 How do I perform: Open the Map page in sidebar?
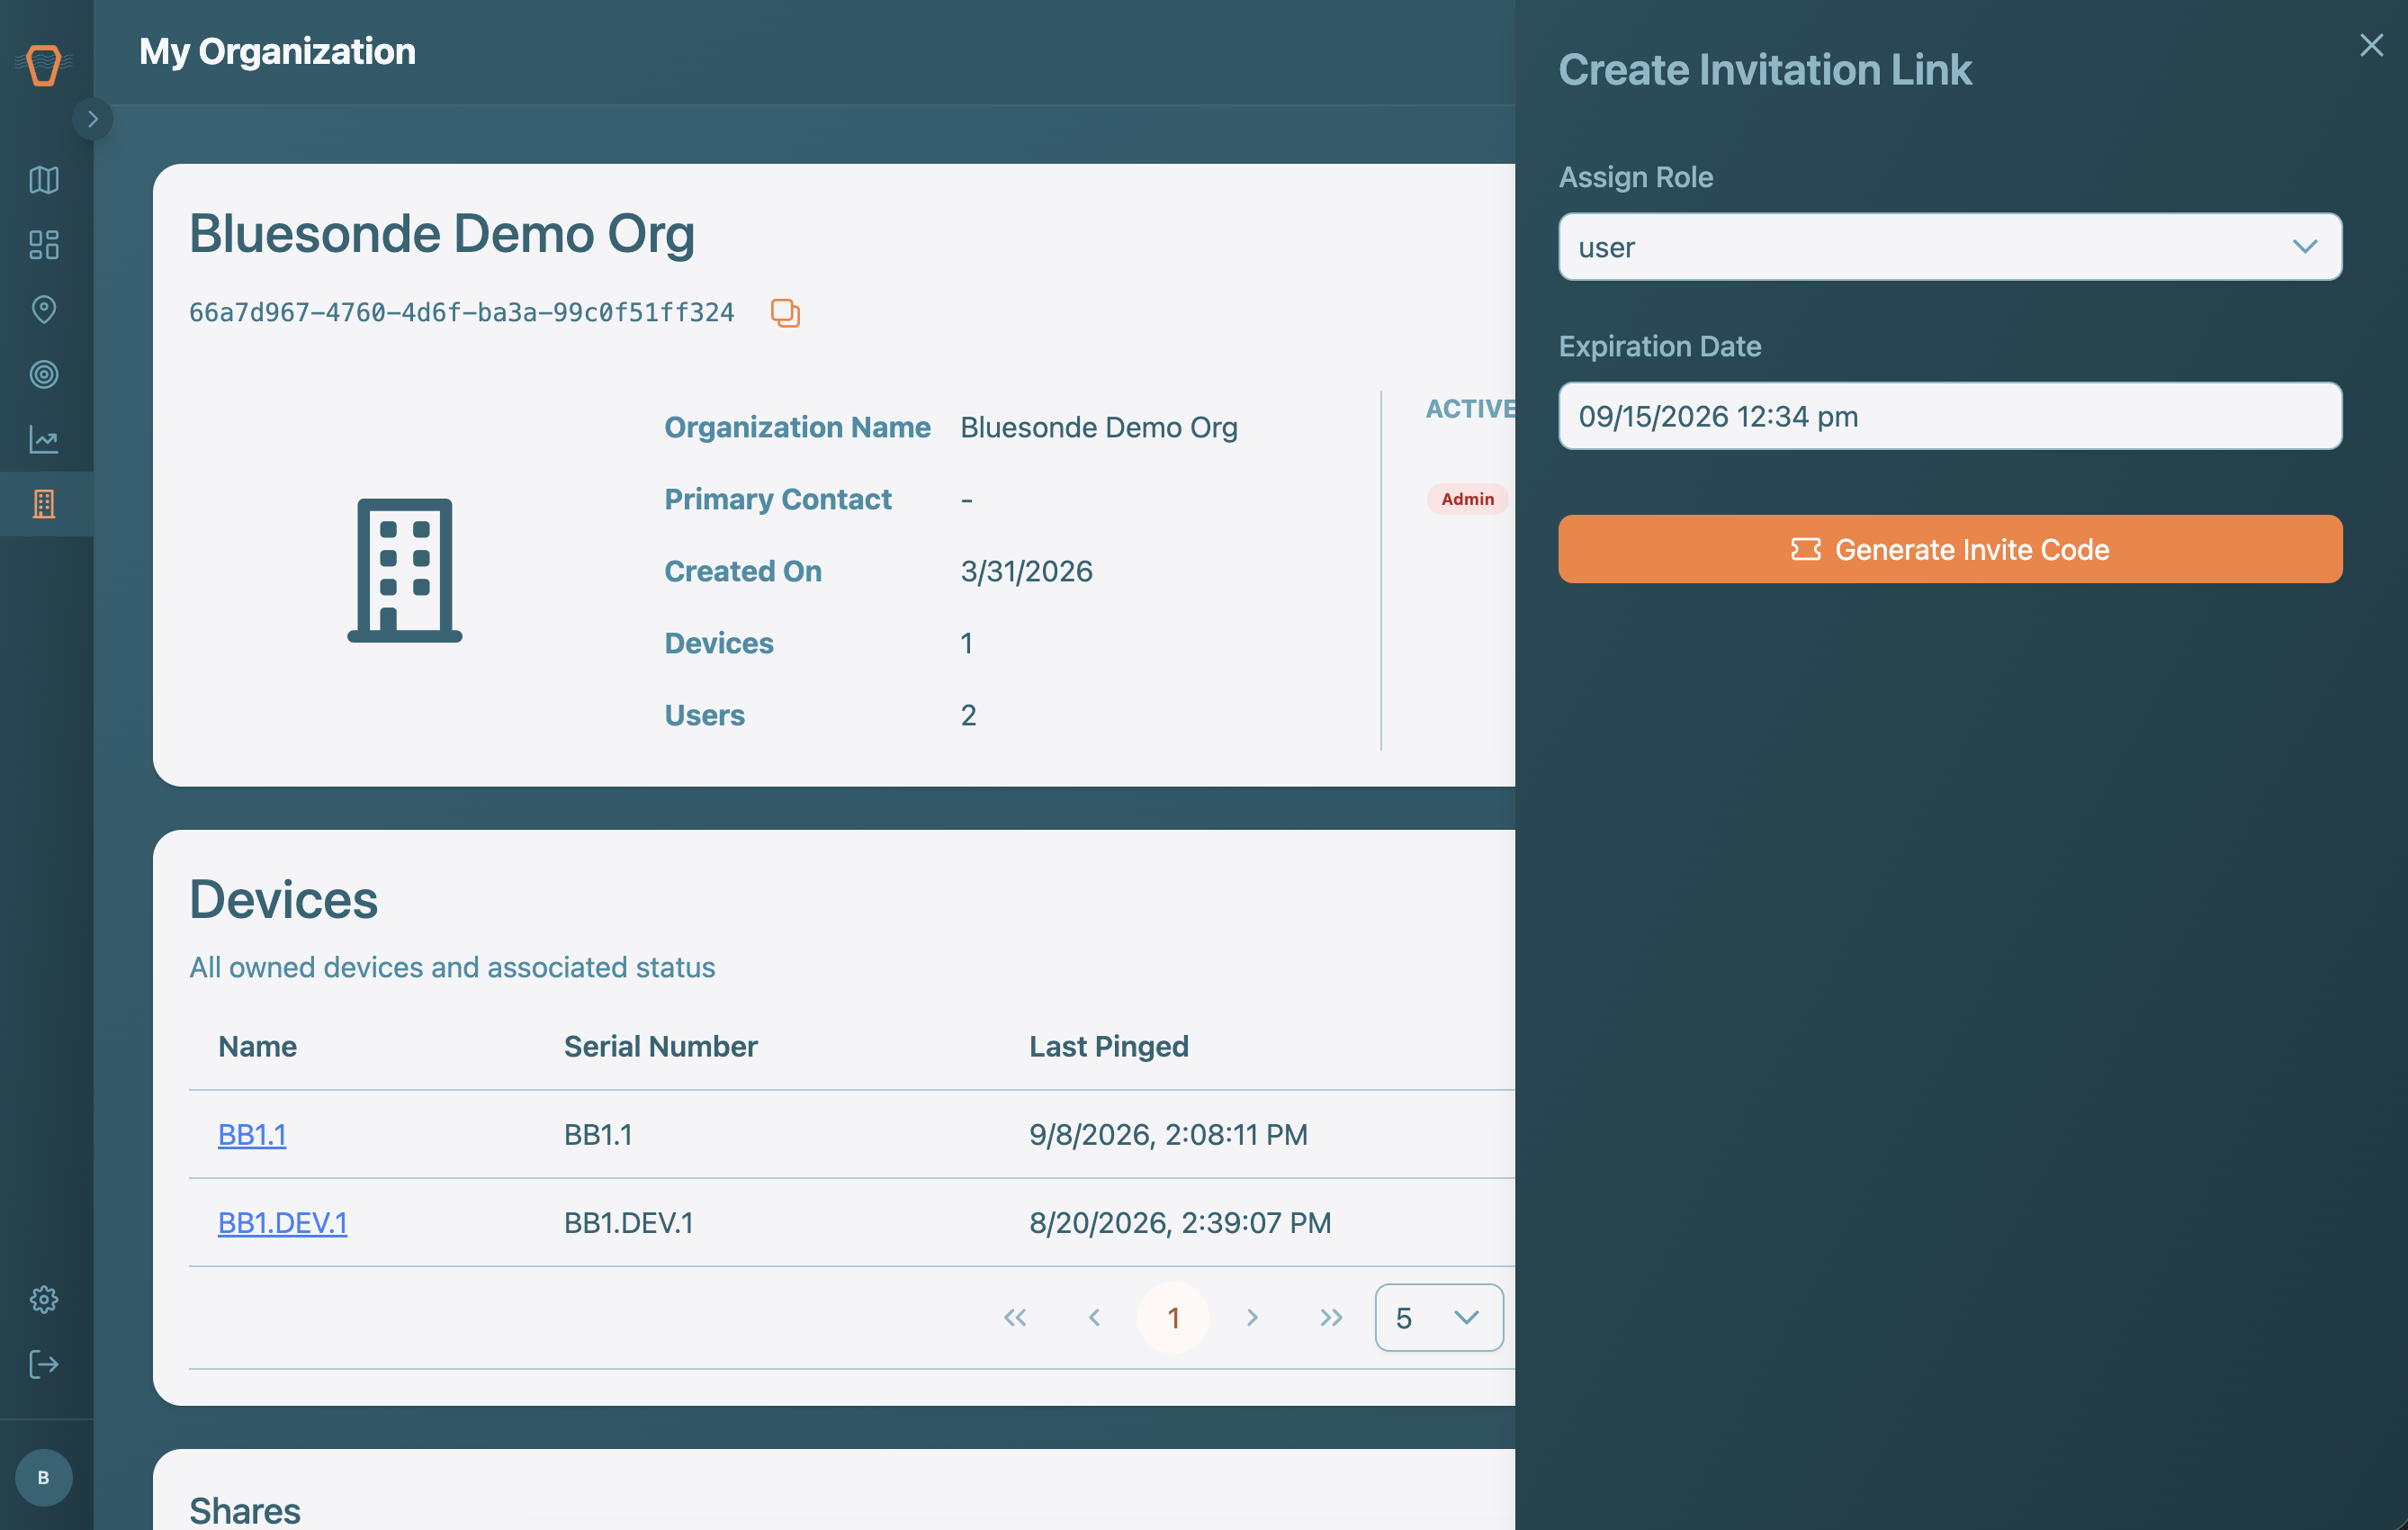coord(44,180)
